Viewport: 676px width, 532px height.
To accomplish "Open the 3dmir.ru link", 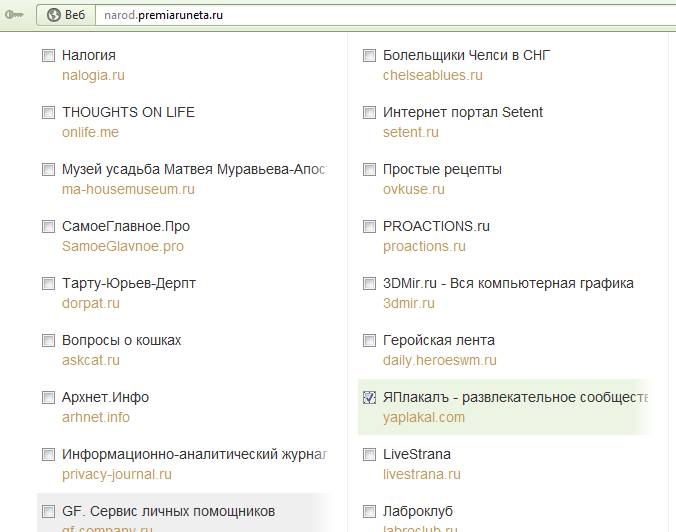I will coord(409,304).
